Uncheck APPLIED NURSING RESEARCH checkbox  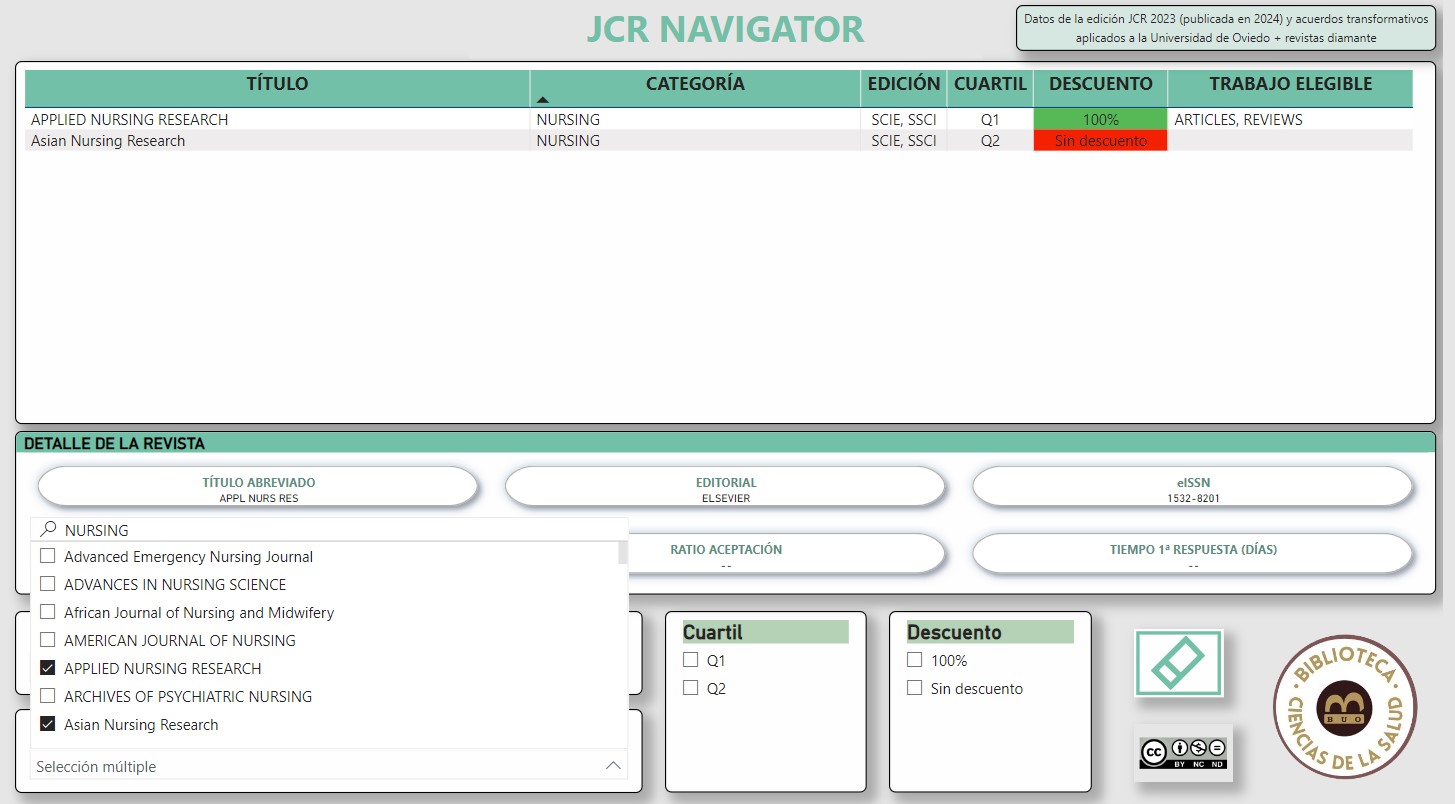(47, 668)
